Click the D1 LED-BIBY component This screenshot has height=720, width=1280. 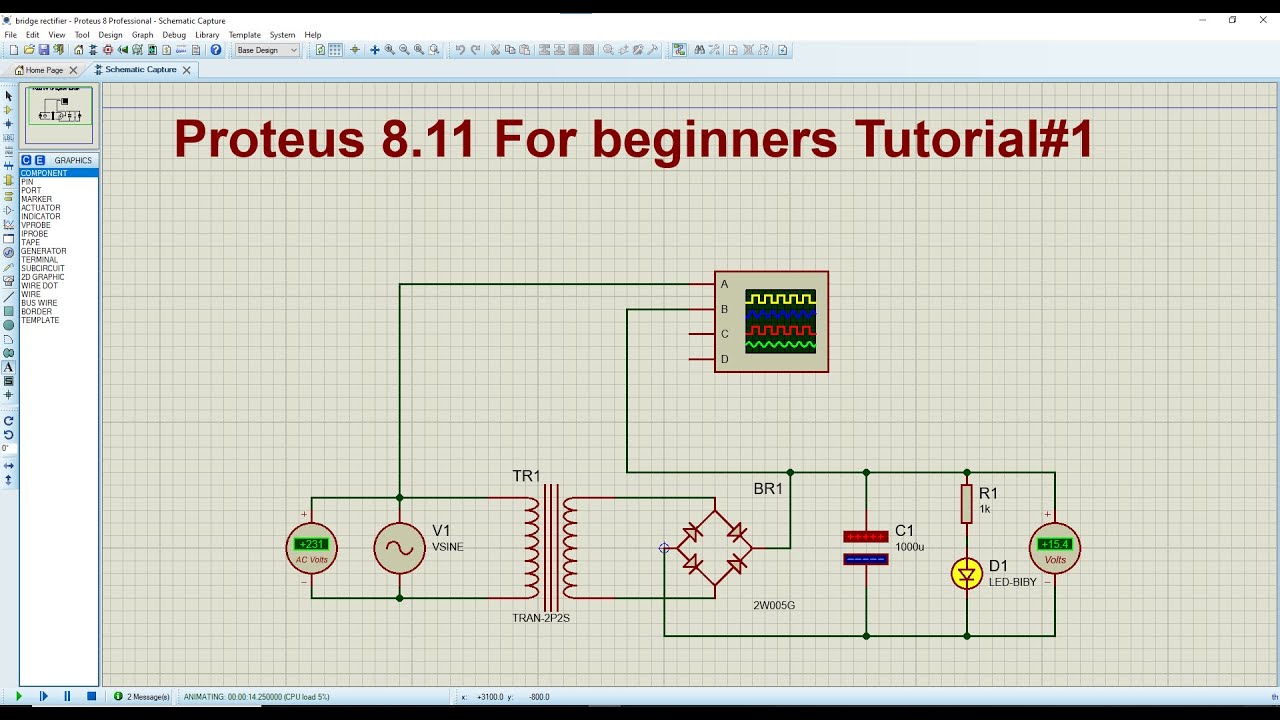click(x=967, y=573)
